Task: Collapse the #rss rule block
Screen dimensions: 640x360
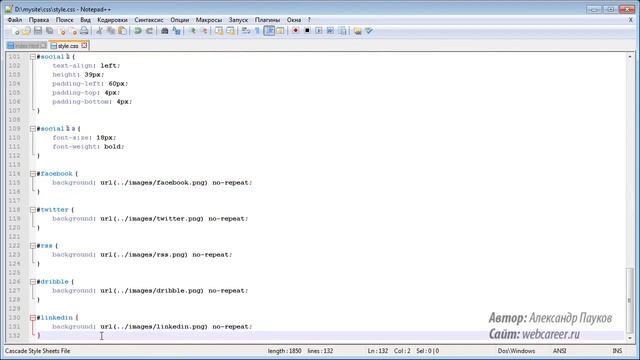Action: (x=33, y=246)
